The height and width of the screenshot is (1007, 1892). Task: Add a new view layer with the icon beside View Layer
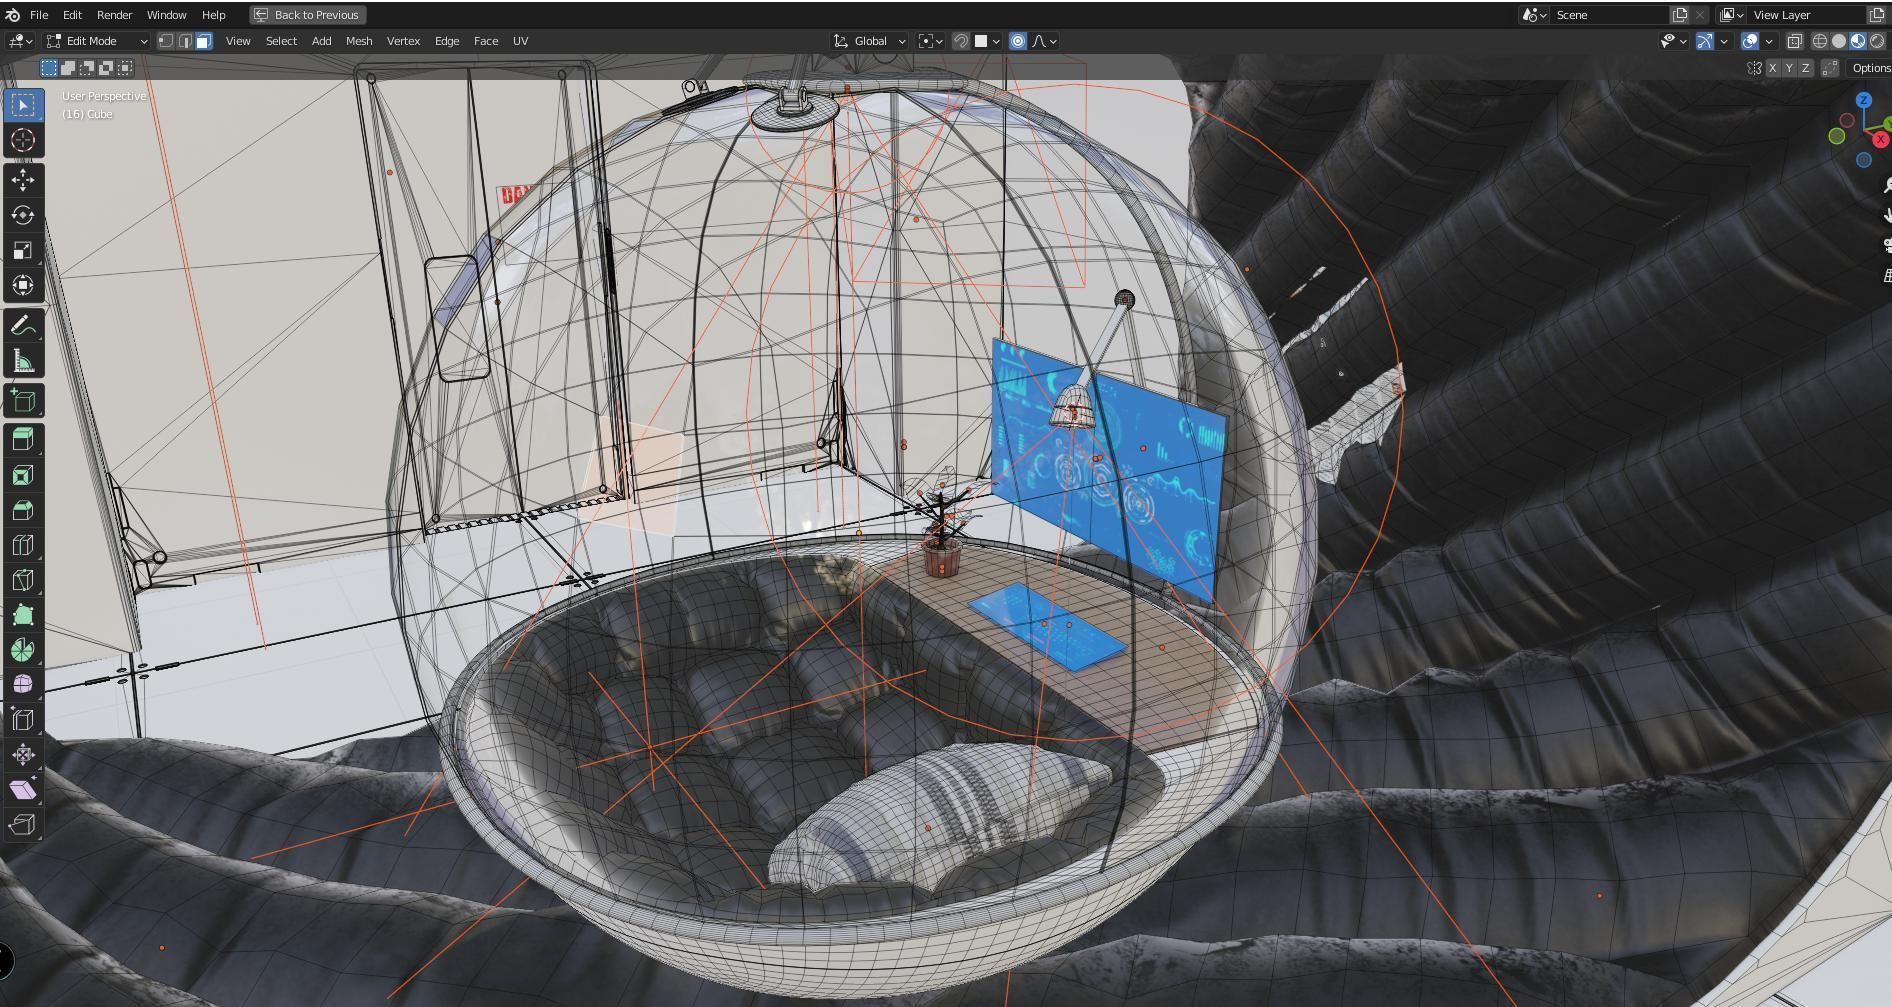pyautogui.click(x=1877, y=15)
